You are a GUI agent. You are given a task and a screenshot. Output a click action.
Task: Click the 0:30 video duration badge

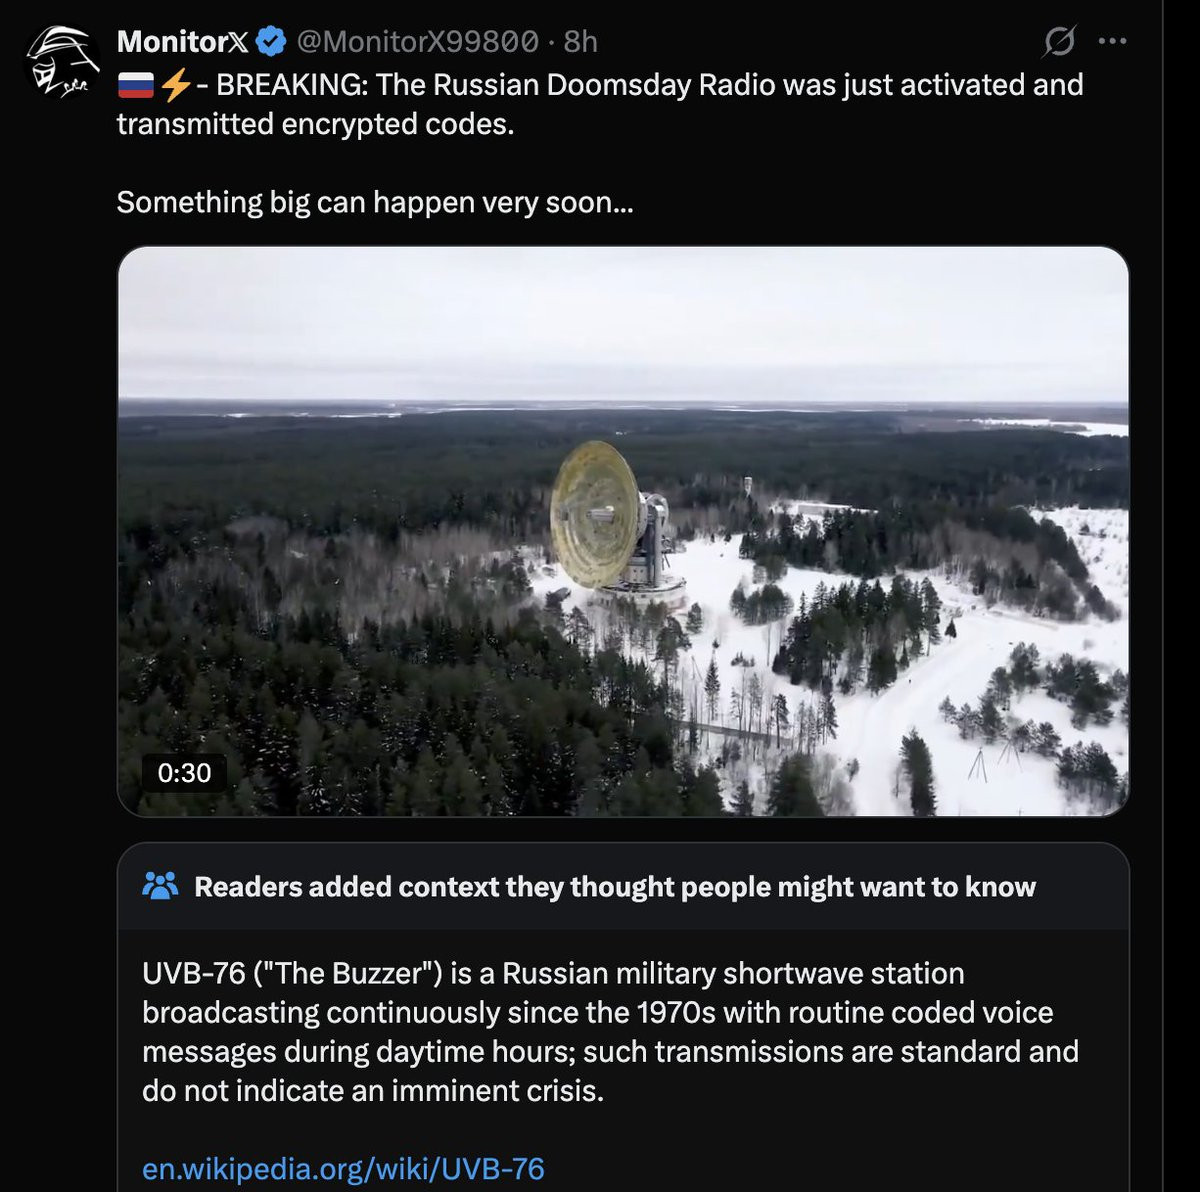pyautogui.click(x=184, y=773)
